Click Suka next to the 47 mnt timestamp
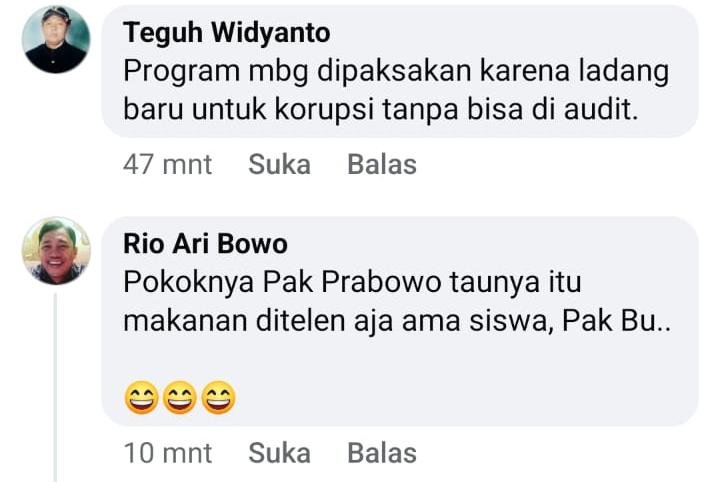The height and width of the screenshot is (482, 720). 279,164
